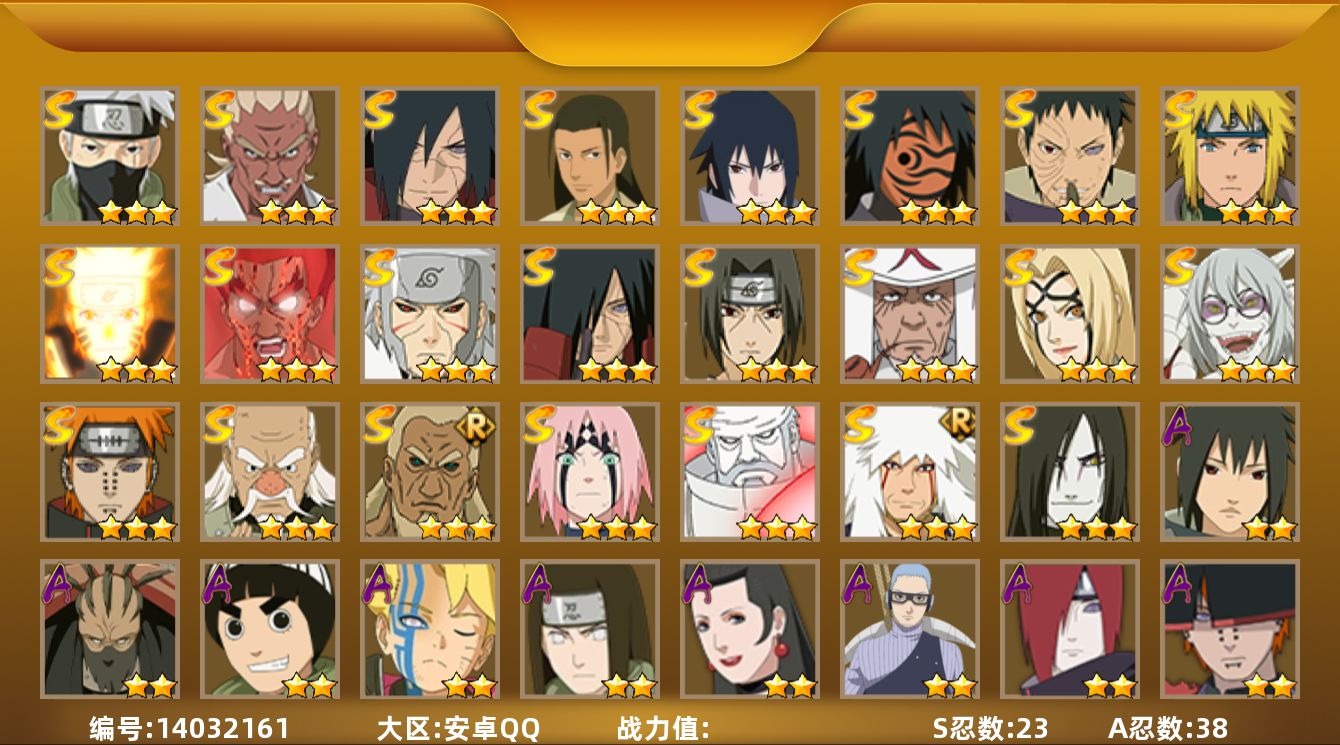The width and height of the screenshot is (1340, 745).
Task: Pick orange-haired Pain with facial piercings
Action: (x=110, y=472)
